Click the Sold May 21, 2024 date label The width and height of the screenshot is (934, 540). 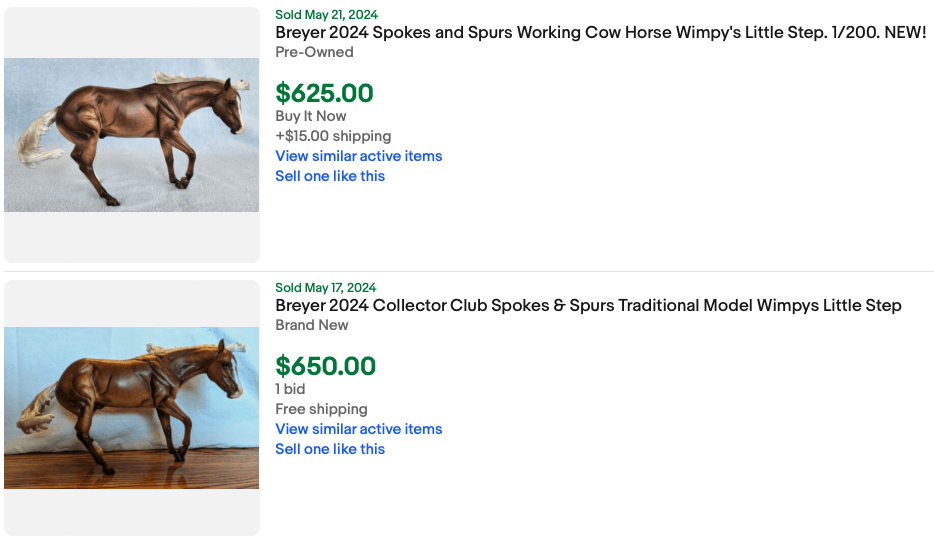tap(325, 14)
